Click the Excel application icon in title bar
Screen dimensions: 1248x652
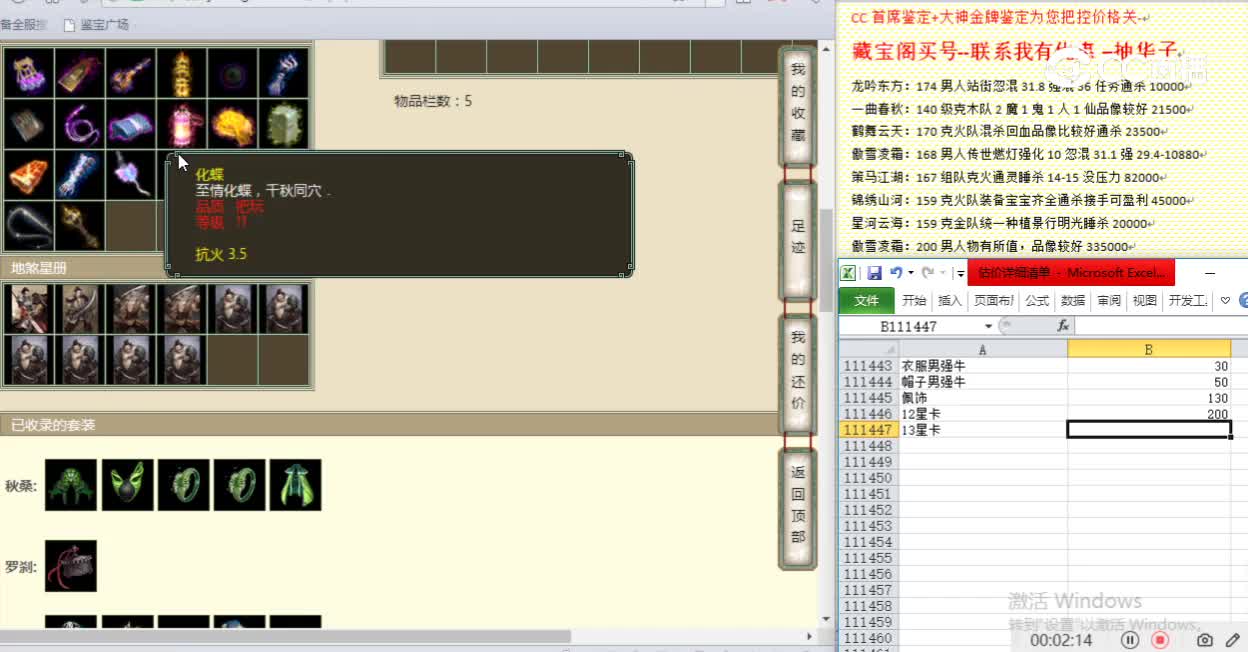click(x=847, y=273)
